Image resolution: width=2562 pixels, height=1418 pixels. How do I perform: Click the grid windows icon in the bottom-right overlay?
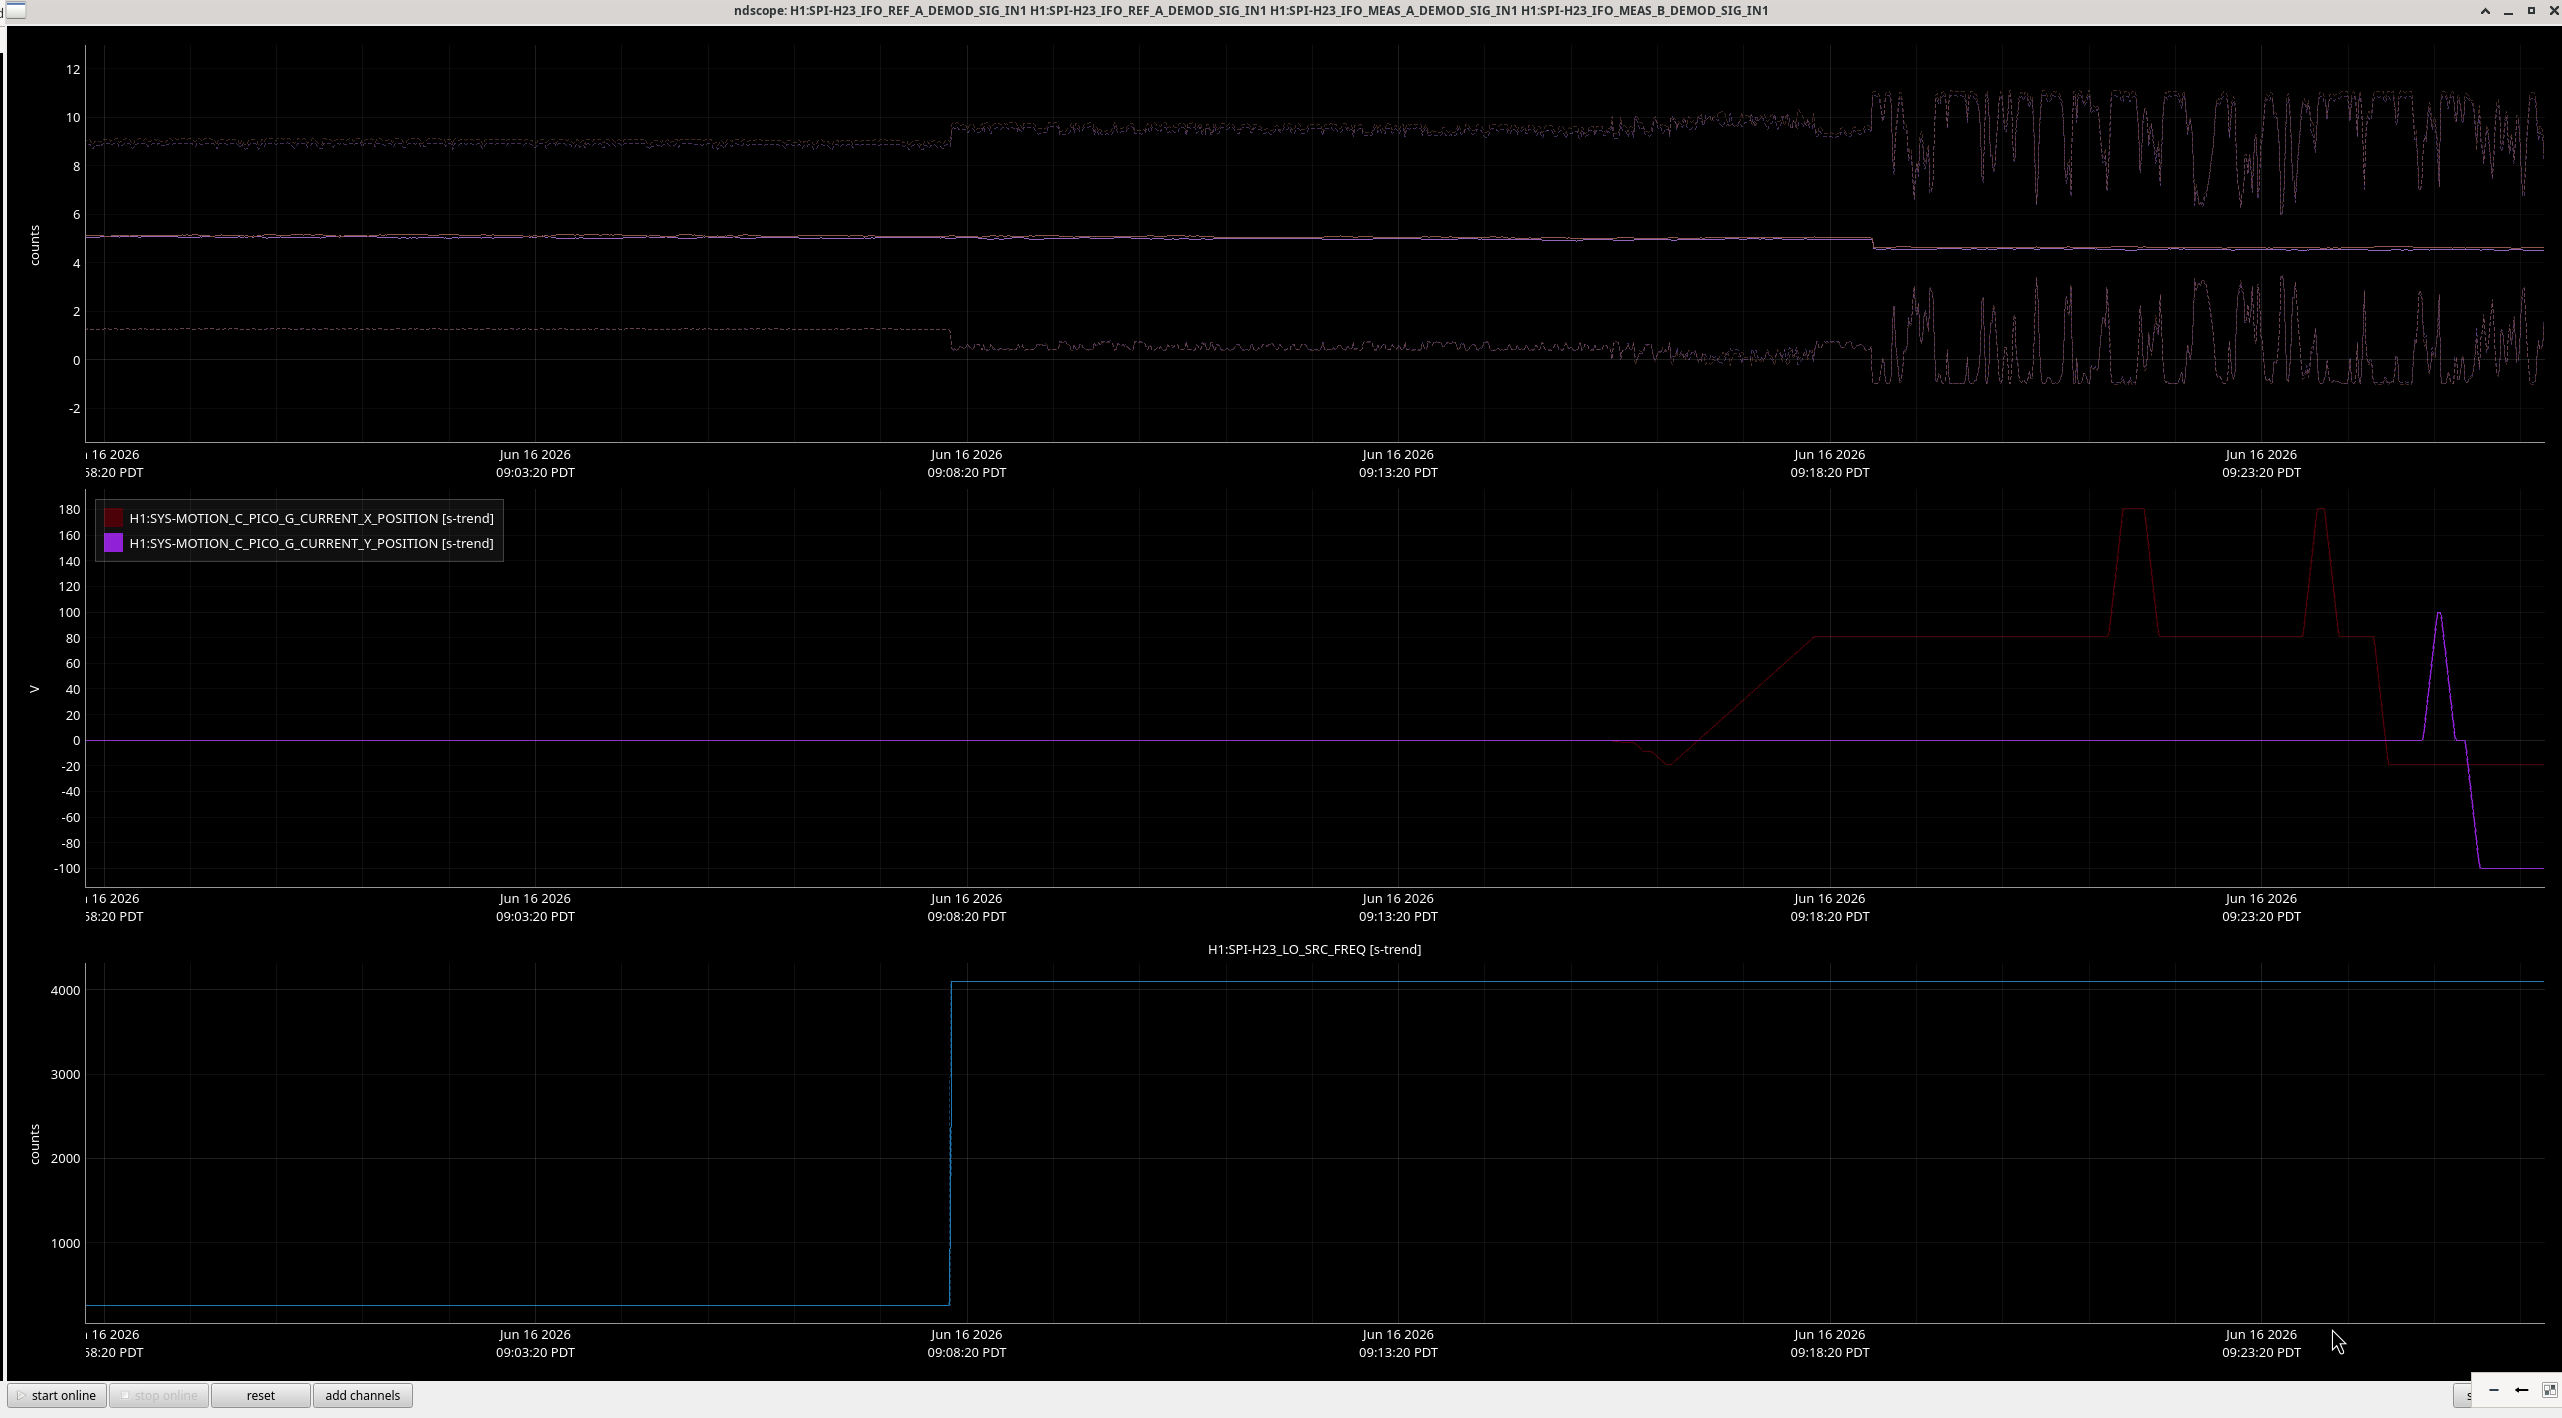pyautogui.click(x=2549, y=1390)
